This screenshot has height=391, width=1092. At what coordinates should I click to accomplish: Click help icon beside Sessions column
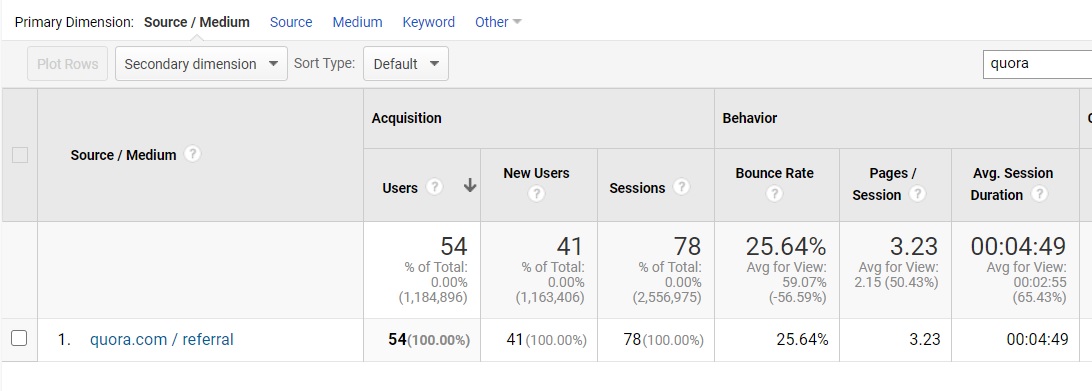(x=681, y=187)
